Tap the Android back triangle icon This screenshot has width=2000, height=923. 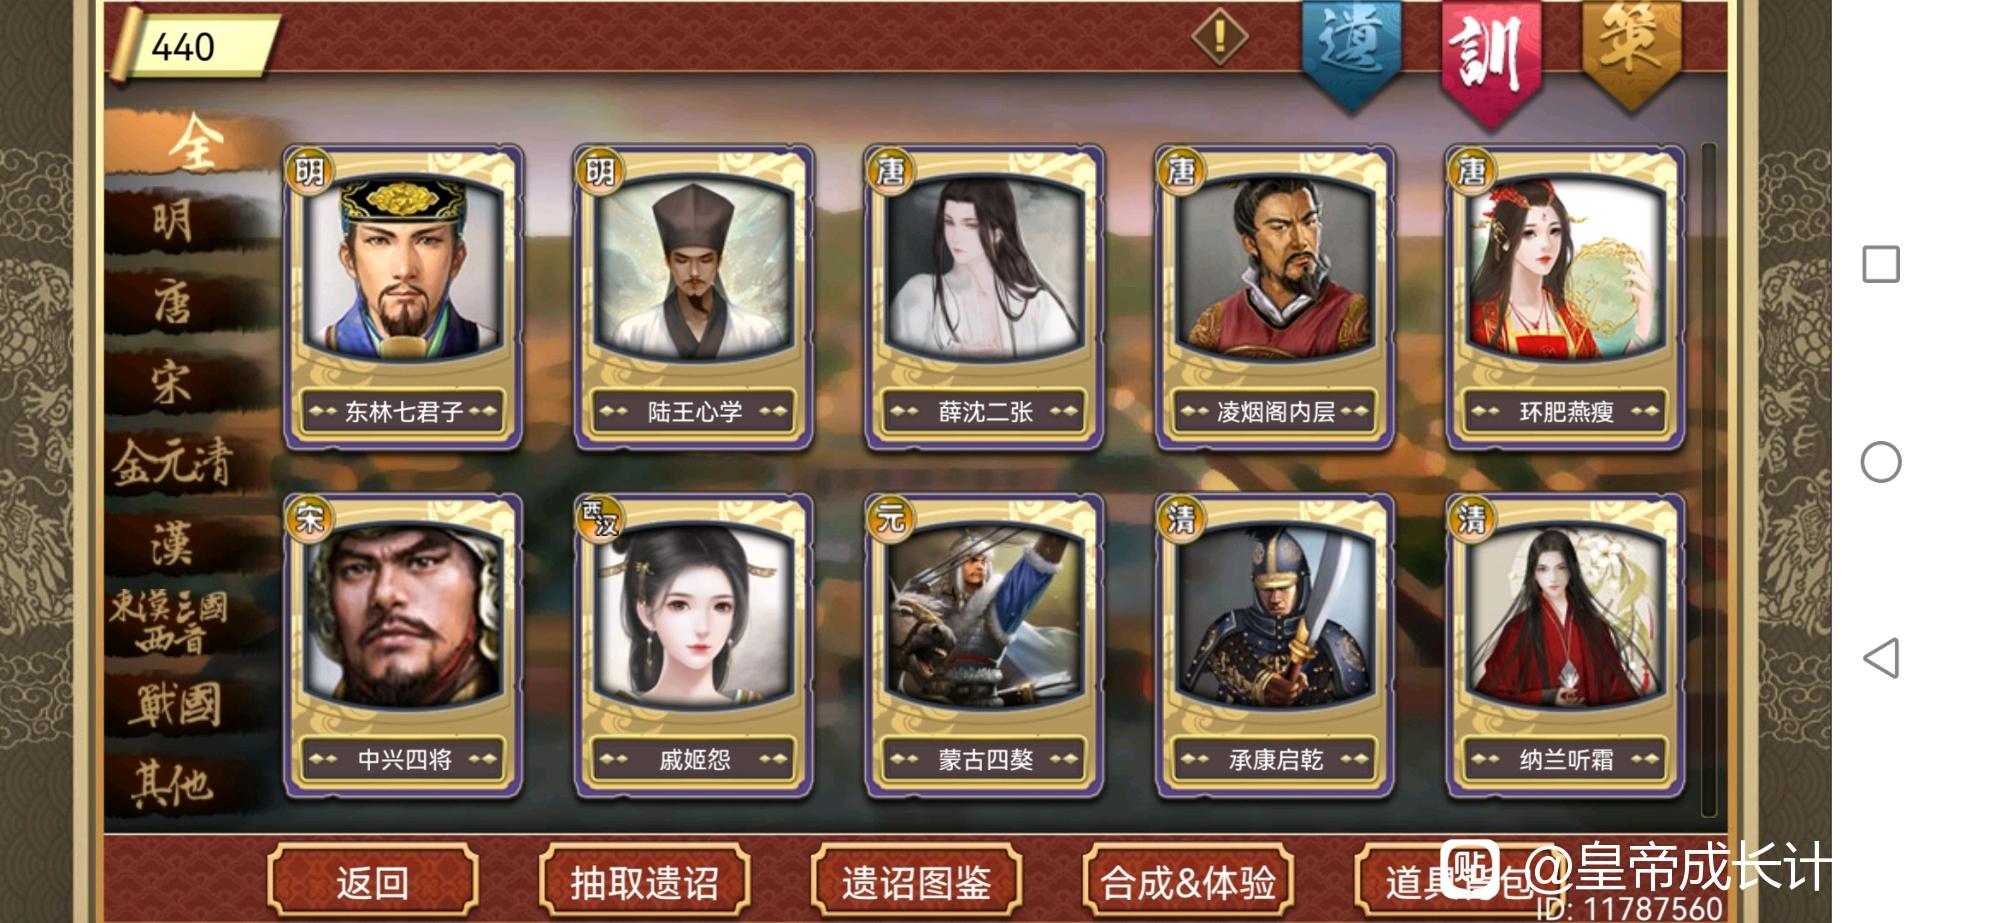click(x=1880, y=658)
